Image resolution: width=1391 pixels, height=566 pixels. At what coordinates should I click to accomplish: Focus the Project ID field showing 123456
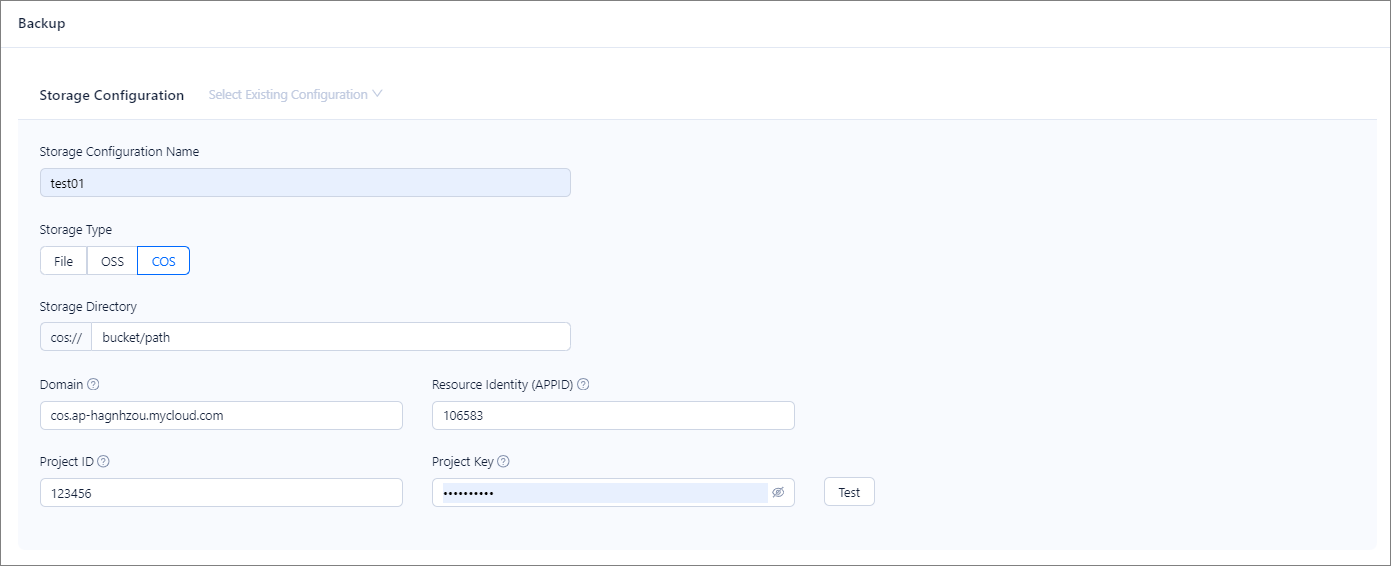coord(221,492)
